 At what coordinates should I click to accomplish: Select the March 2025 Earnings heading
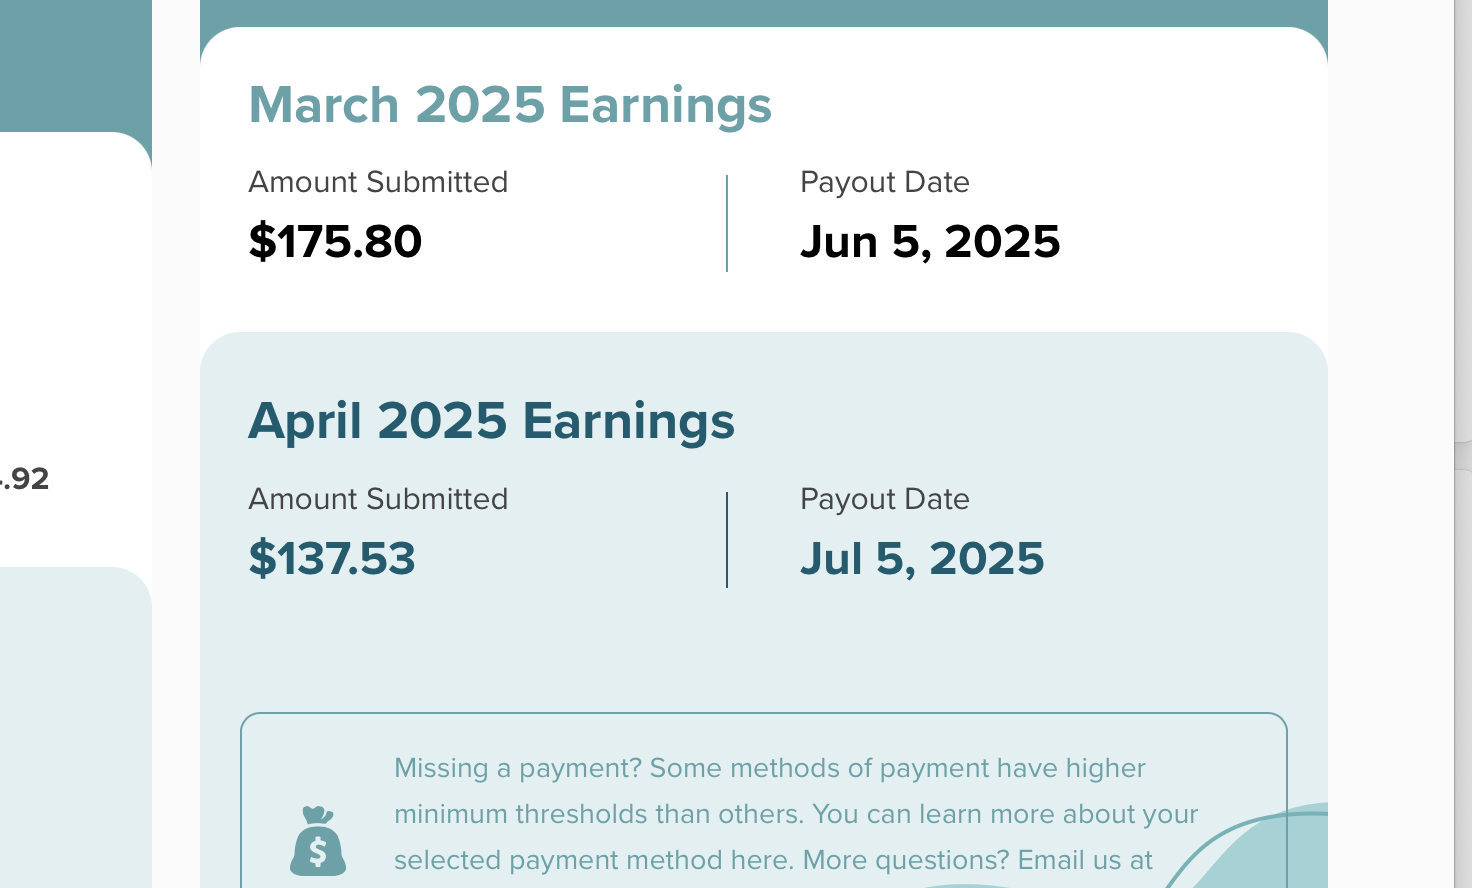[x=510, y=105]
